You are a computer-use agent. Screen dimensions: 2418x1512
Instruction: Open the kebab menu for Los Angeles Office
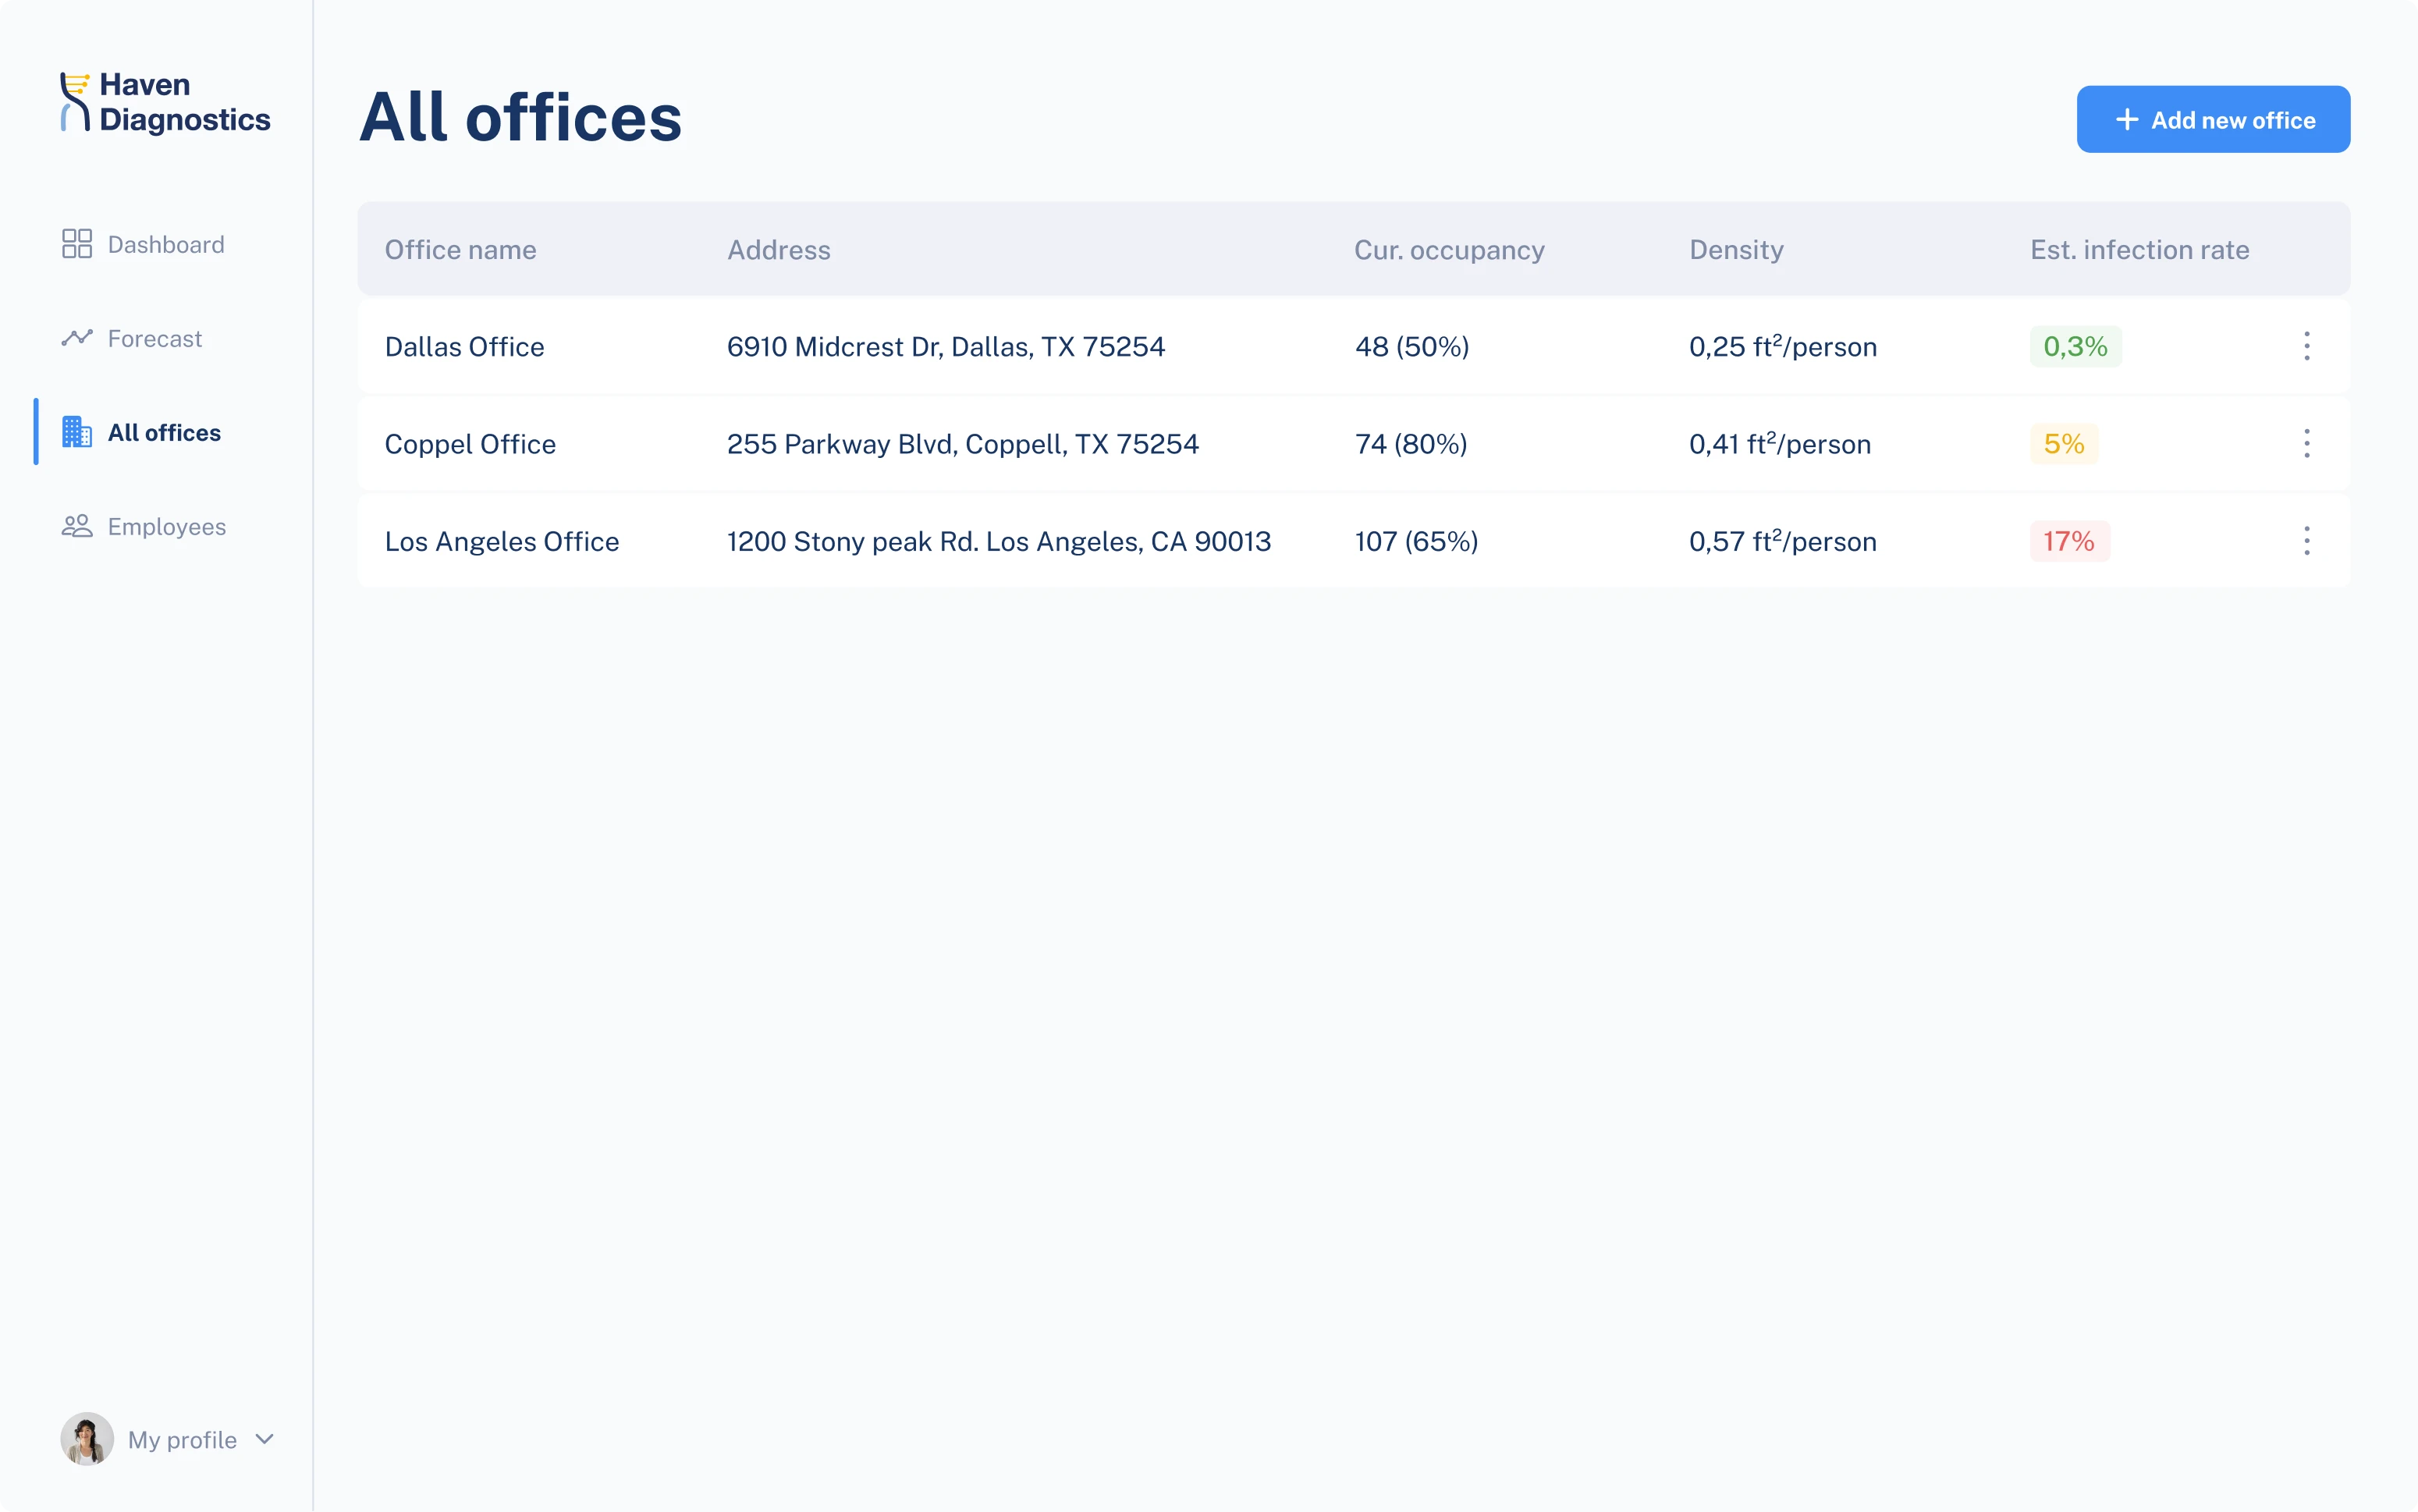2306,540
